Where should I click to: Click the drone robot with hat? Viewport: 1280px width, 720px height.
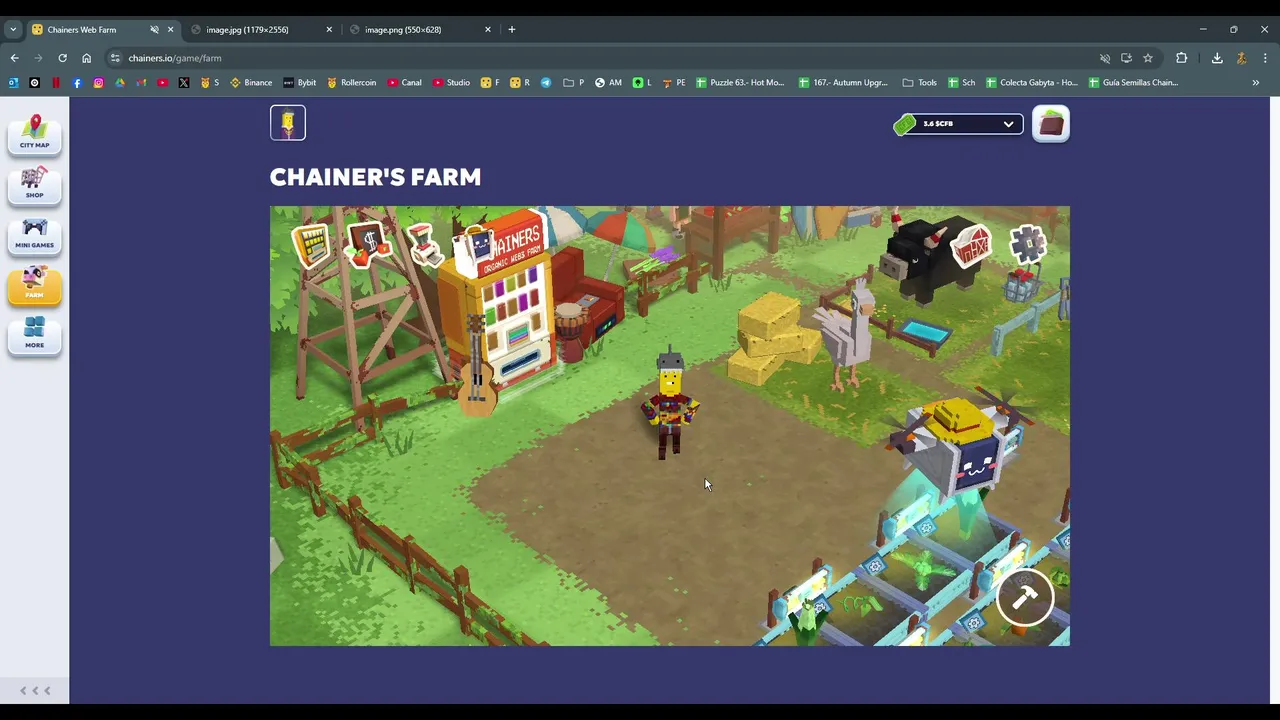(960, 445)
